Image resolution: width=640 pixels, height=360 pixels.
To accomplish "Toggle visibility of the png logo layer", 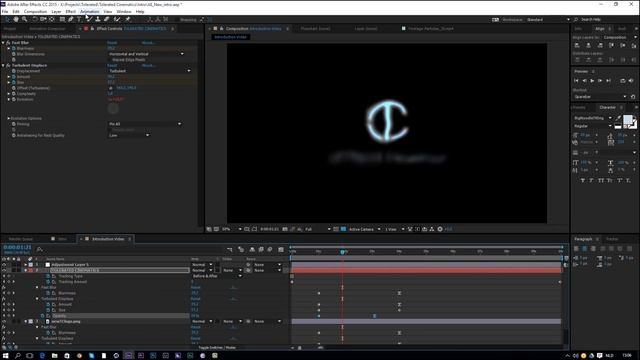I will pyautogui.click(x=4, y=321).
